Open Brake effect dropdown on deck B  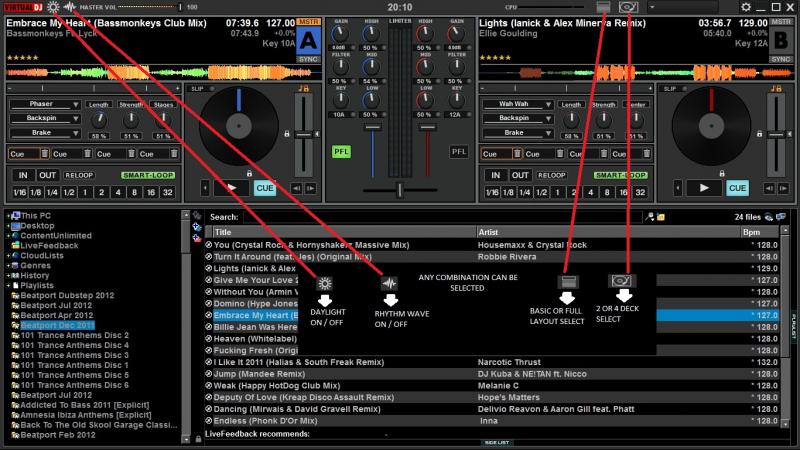(517, 133)
